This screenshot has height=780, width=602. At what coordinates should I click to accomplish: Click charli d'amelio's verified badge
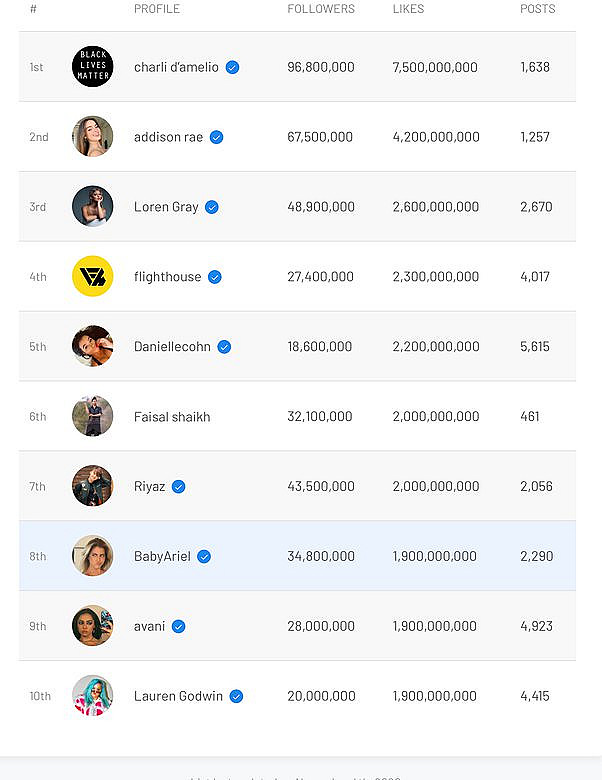pos(232,67)
